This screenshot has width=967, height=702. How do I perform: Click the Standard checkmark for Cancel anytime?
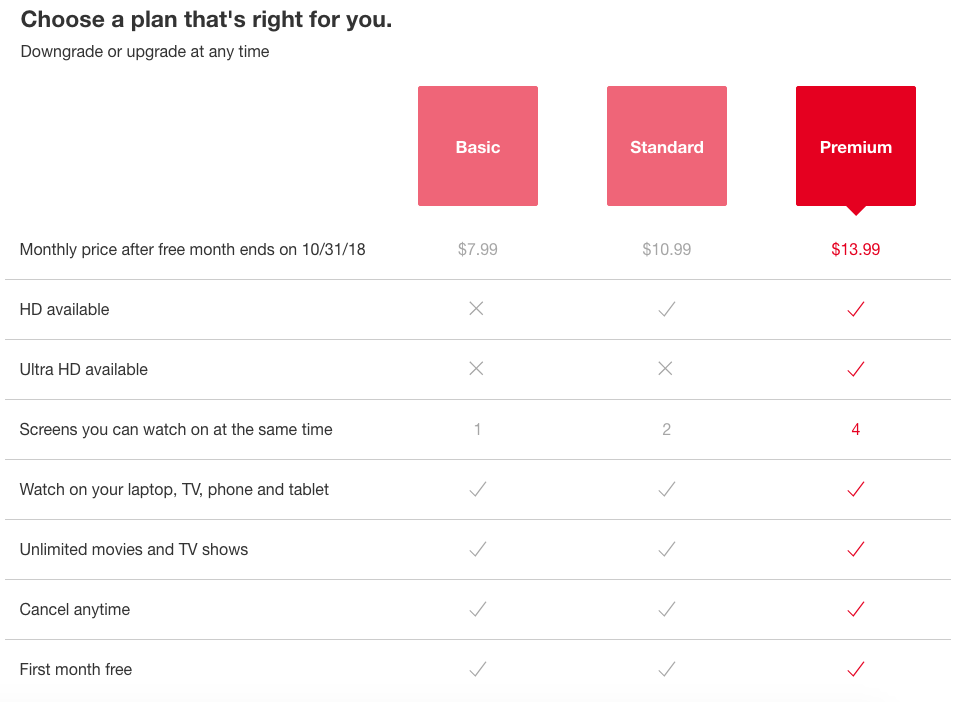click(666, 609)
